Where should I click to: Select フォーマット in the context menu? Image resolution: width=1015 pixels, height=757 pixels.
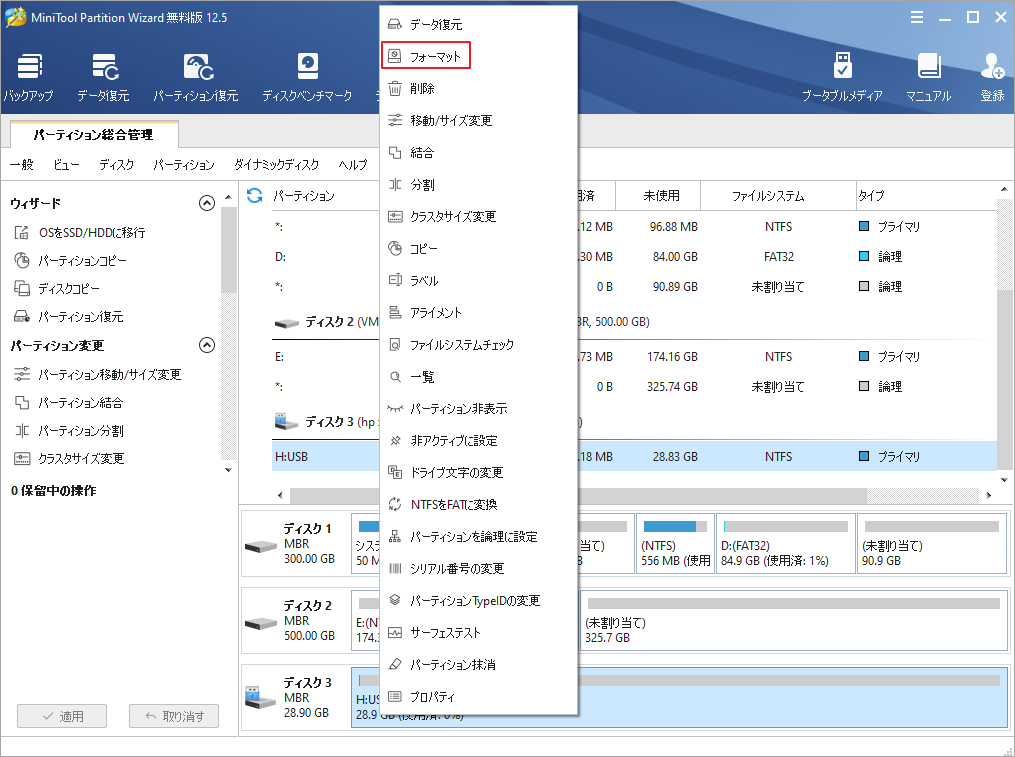[x=426, y=56]
